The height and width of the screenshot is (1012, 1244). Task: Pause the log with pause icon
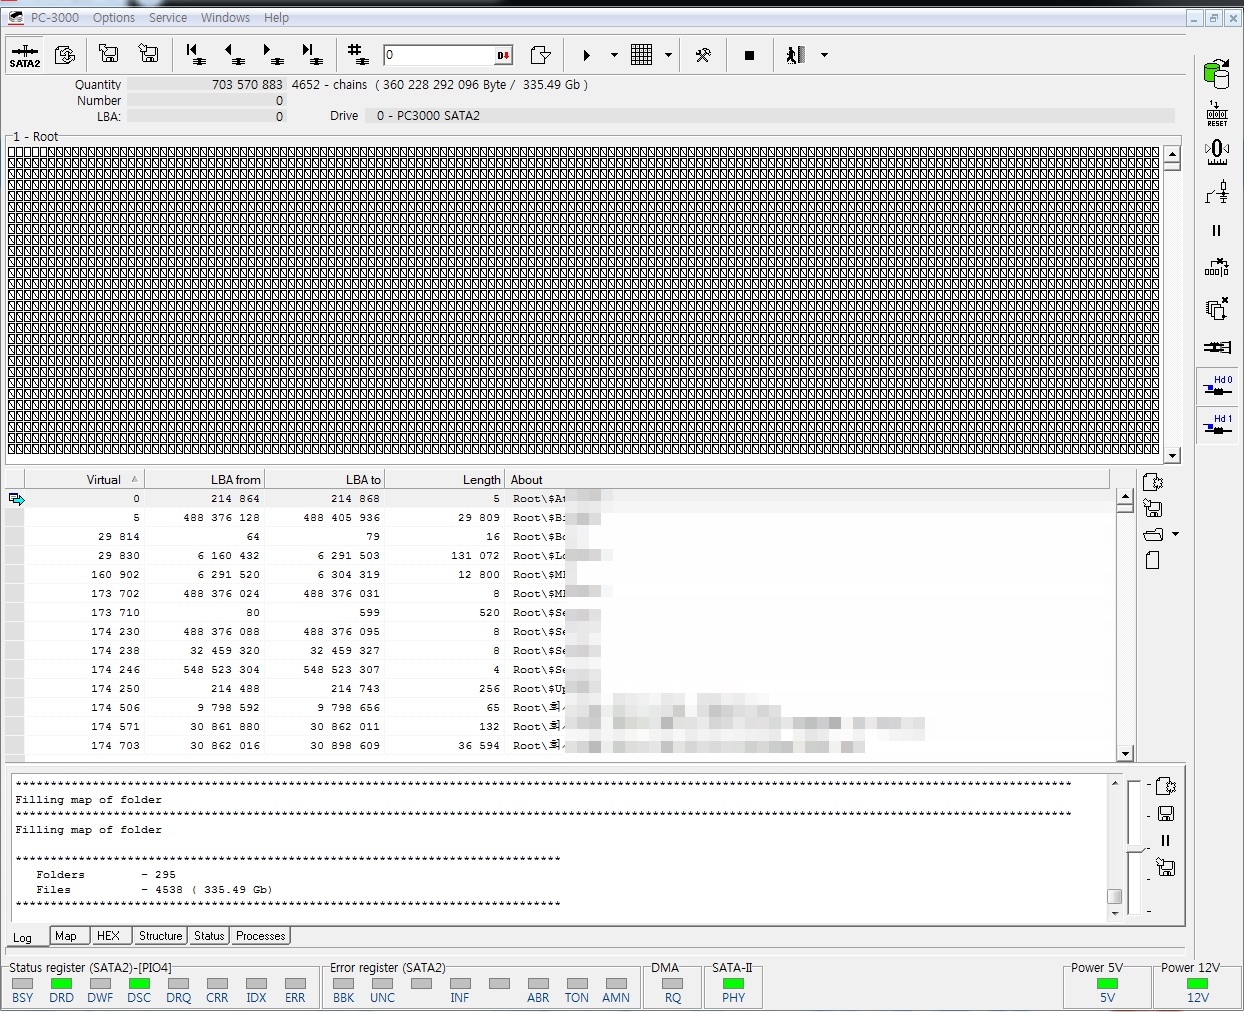1165,840
